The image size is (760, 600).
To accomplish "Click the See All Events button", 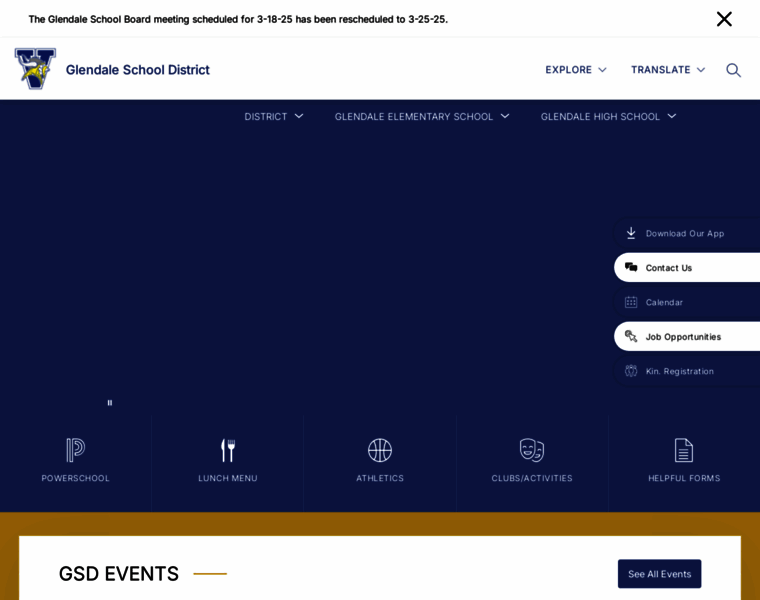I will click(659, 574).
